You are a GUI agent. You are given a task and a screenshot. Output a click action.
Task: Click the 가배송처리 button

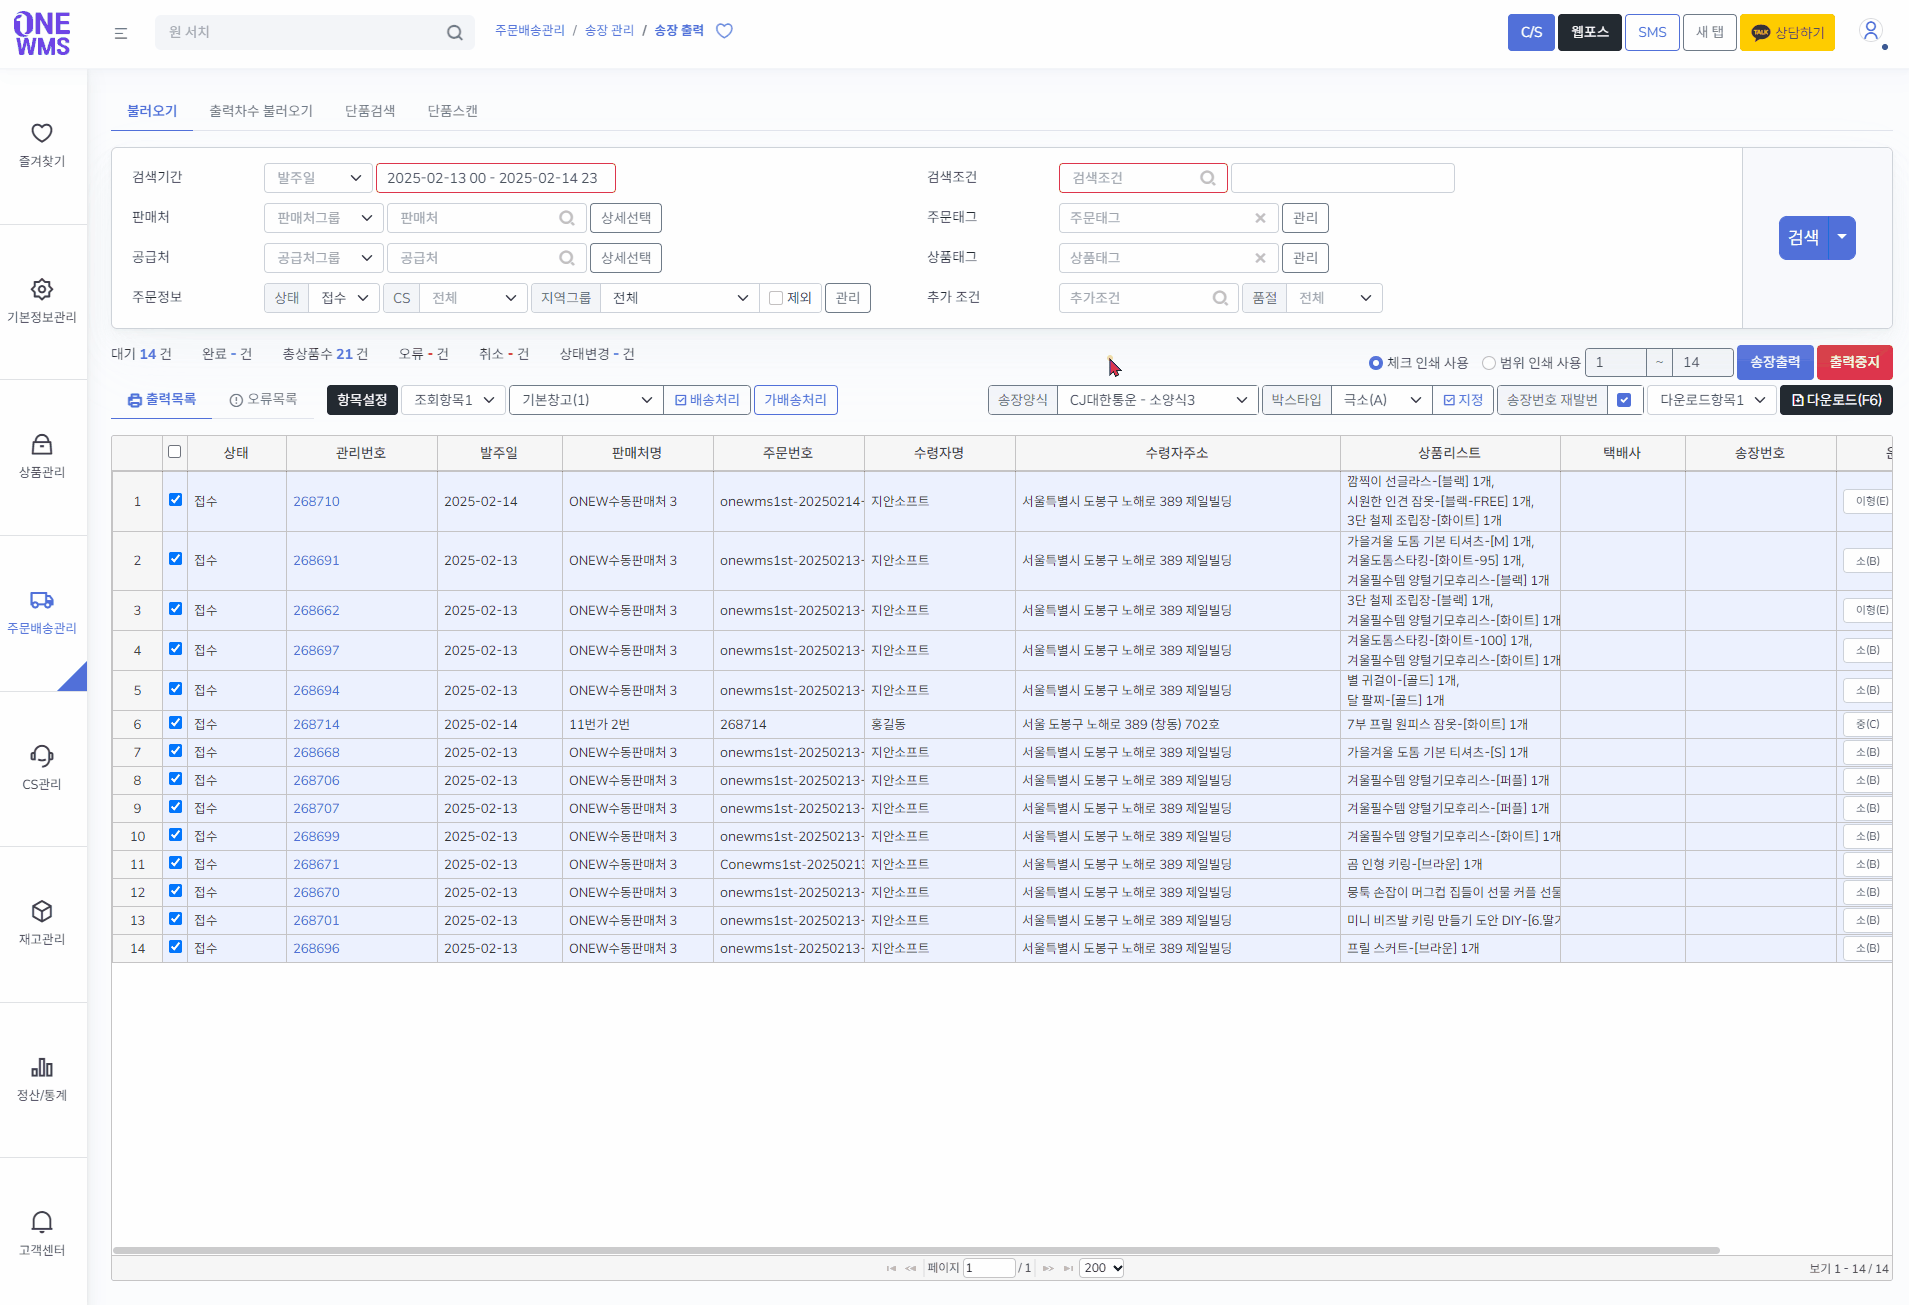click(796, 400)
